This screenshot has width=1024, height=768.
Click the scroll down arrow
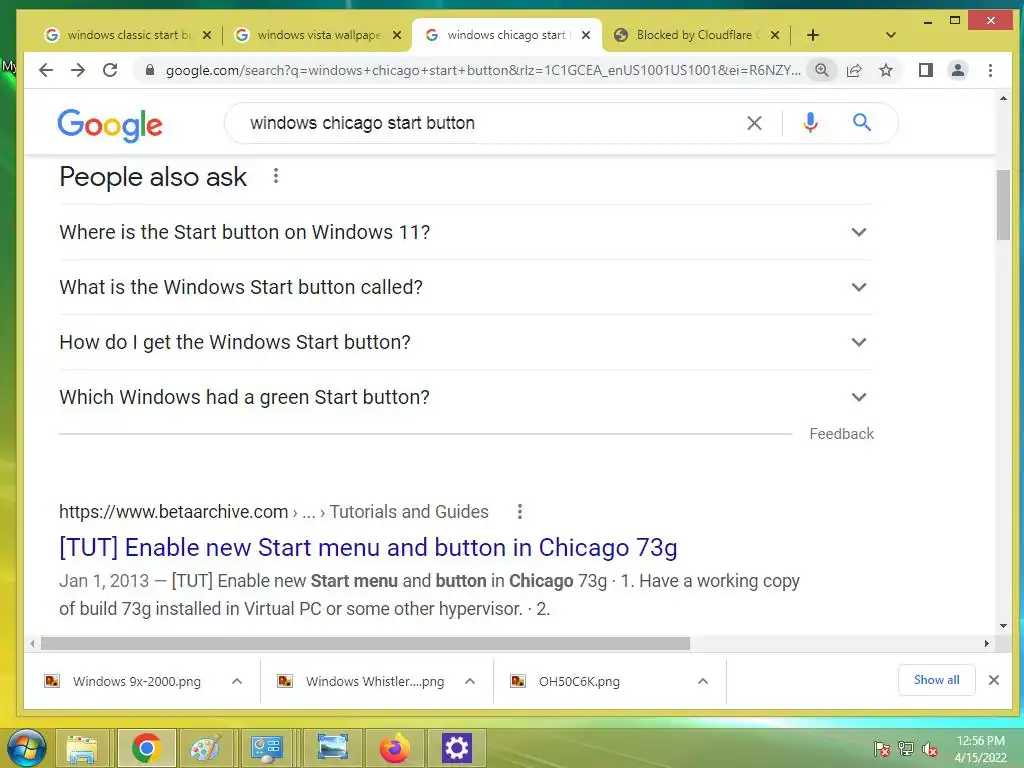(1003, 626)
